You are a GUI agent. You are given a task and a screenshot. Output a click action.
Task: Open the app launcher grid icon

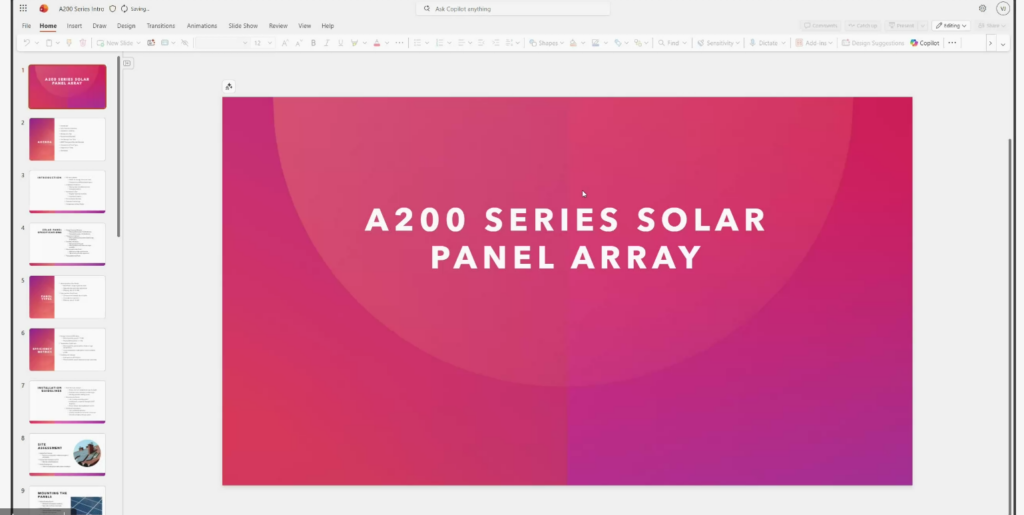[23, 8]
